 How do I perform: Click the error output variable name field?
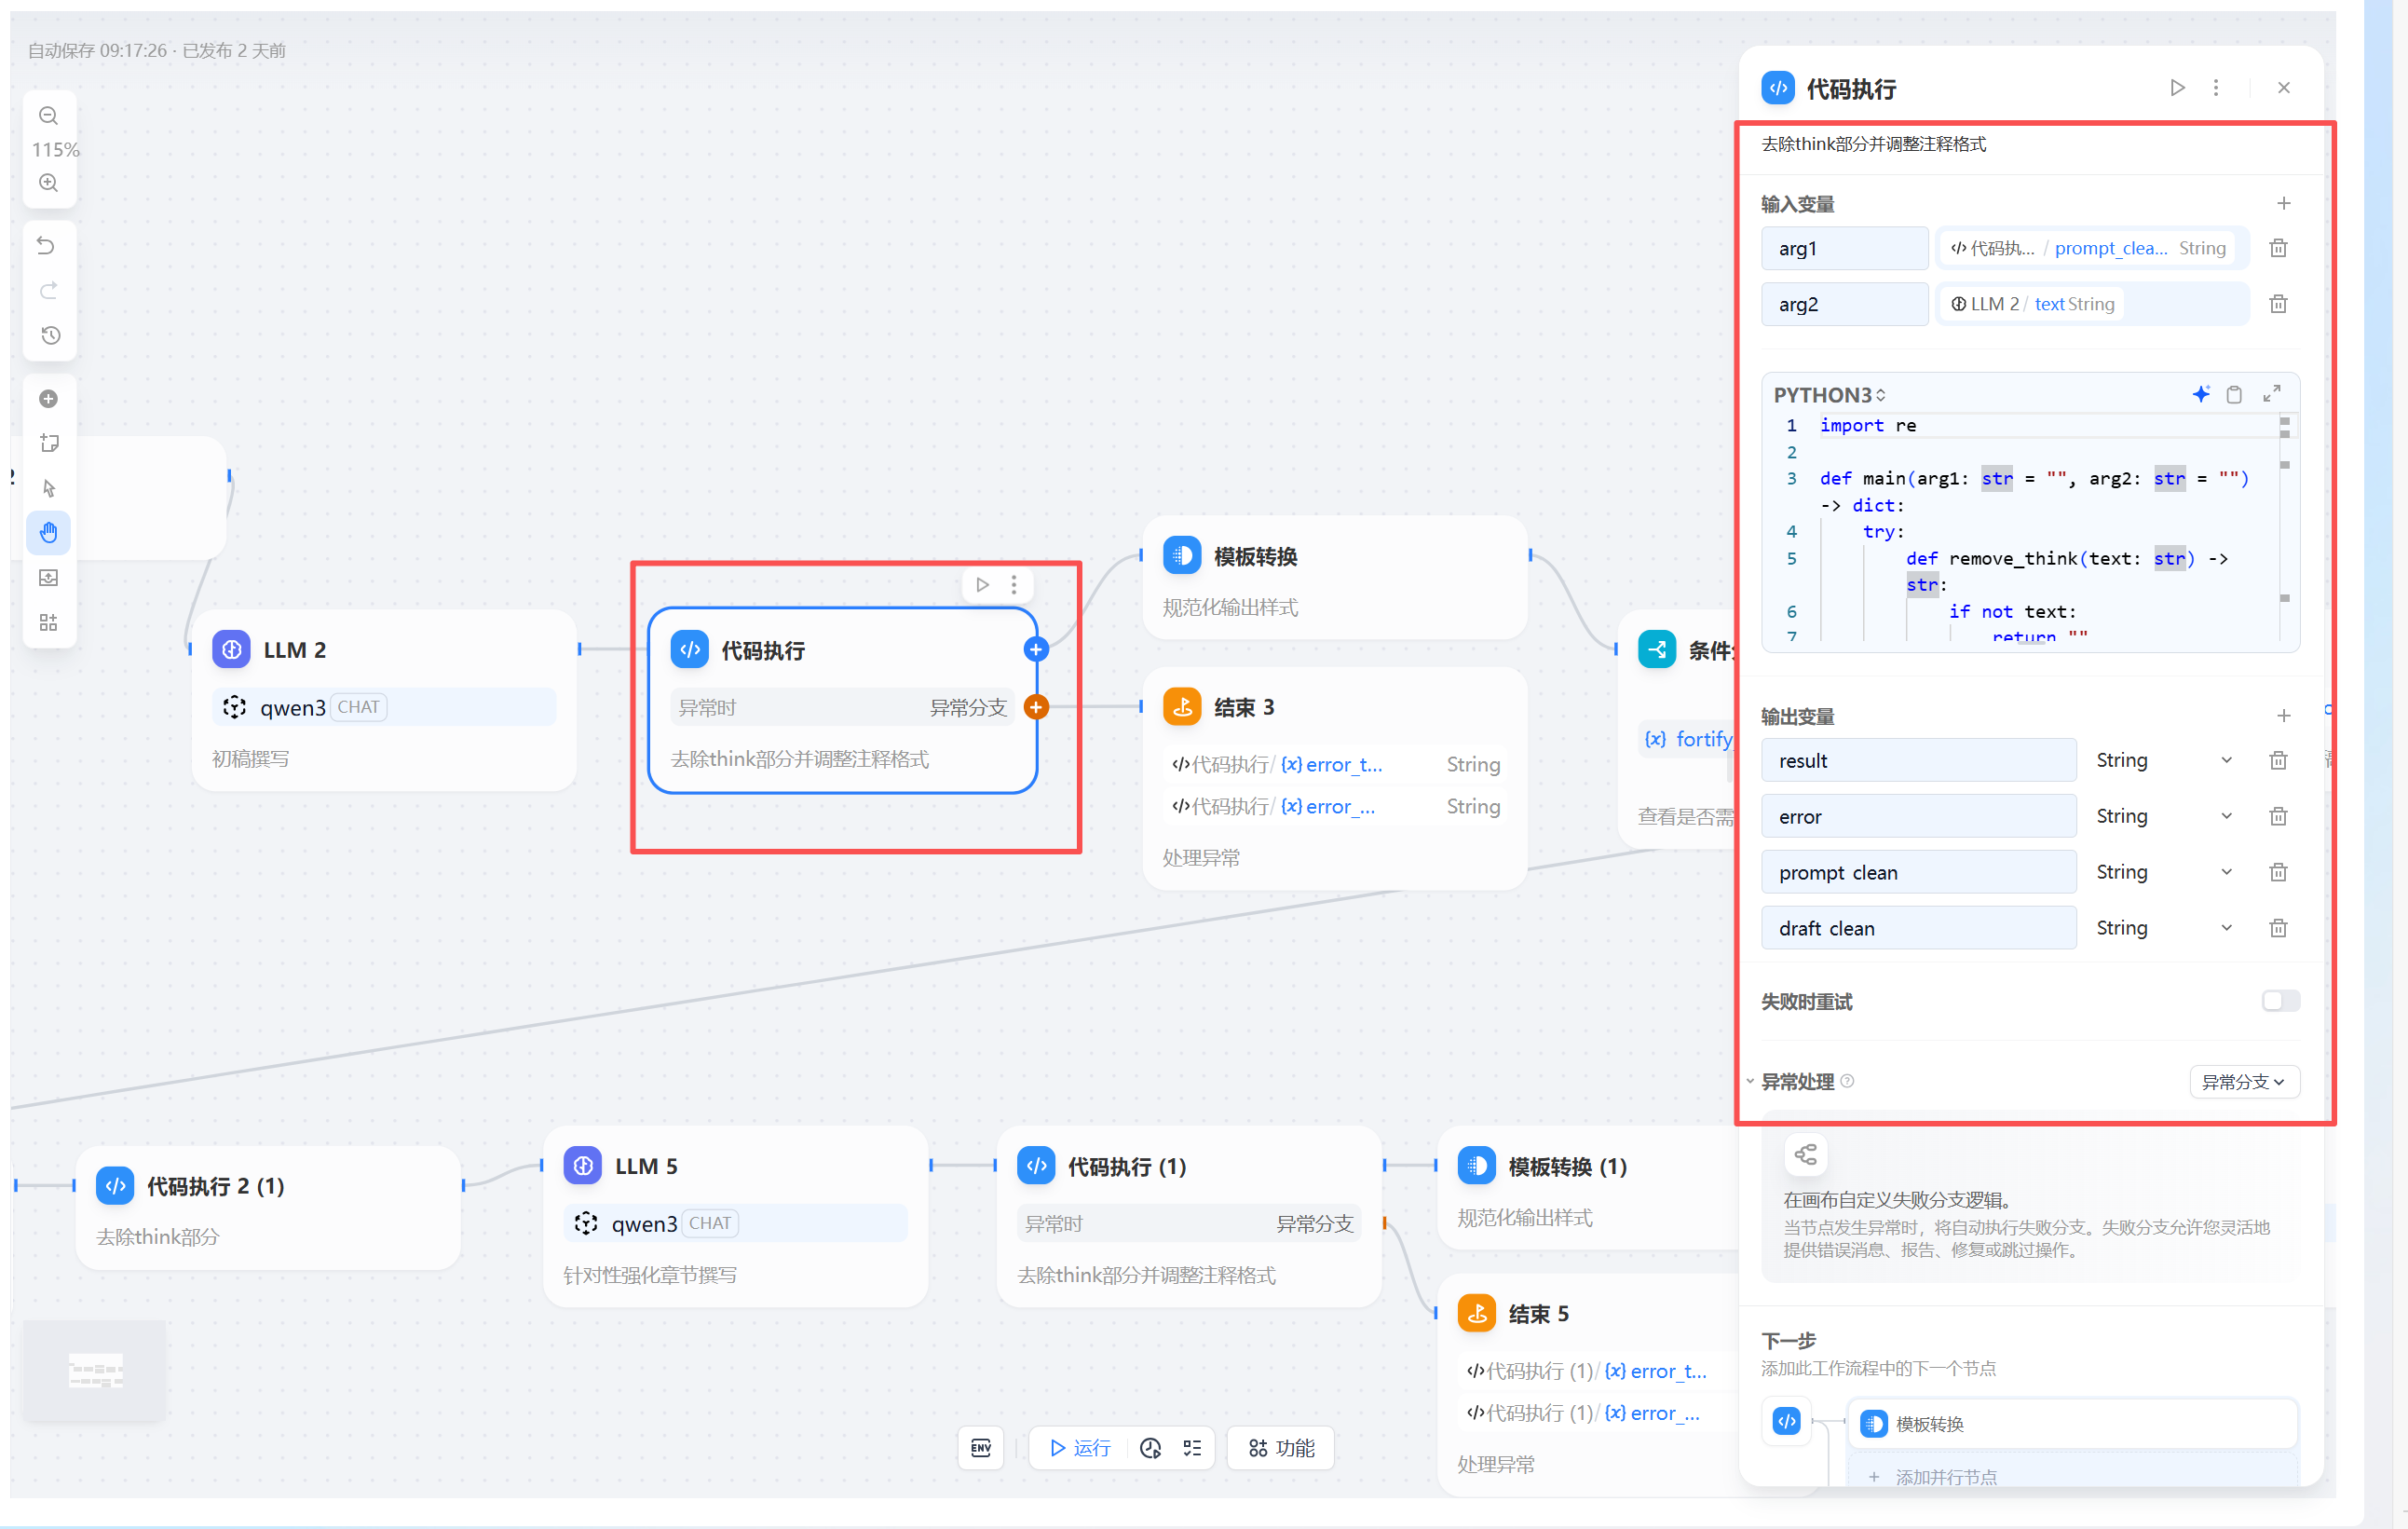1917,817
